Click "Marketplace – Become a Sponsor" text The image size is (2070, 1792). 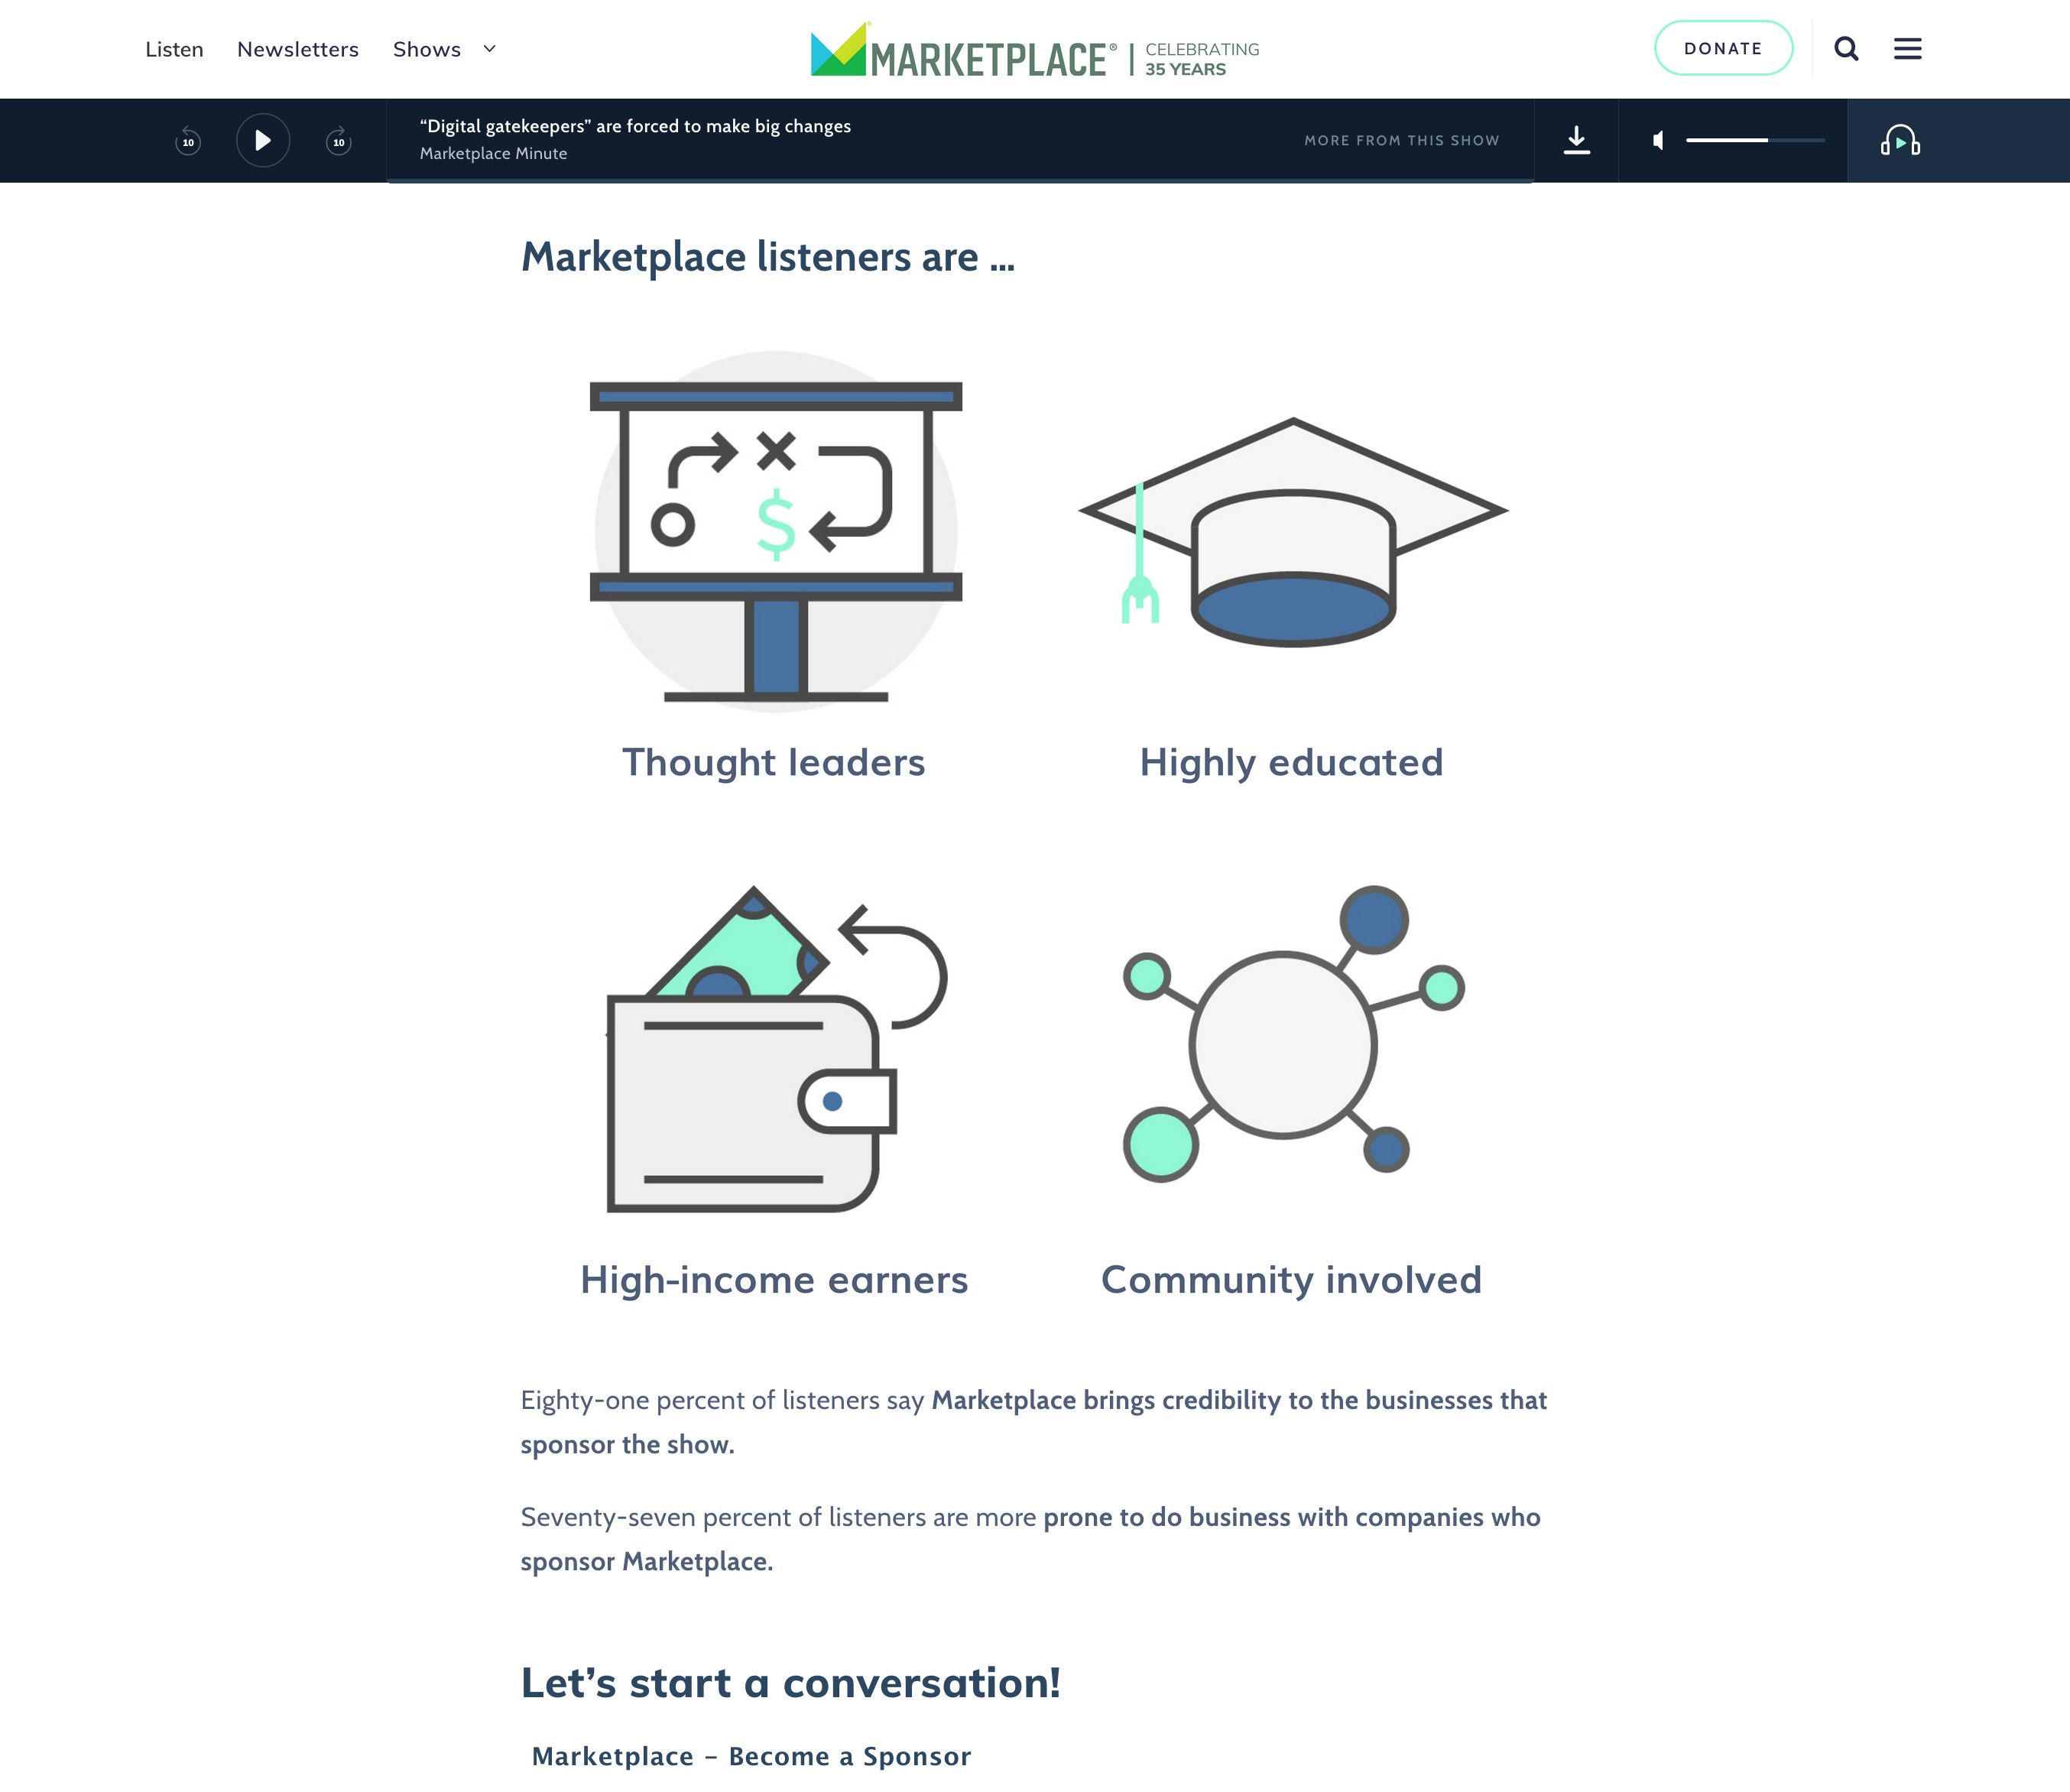[x=751, y=1757]
